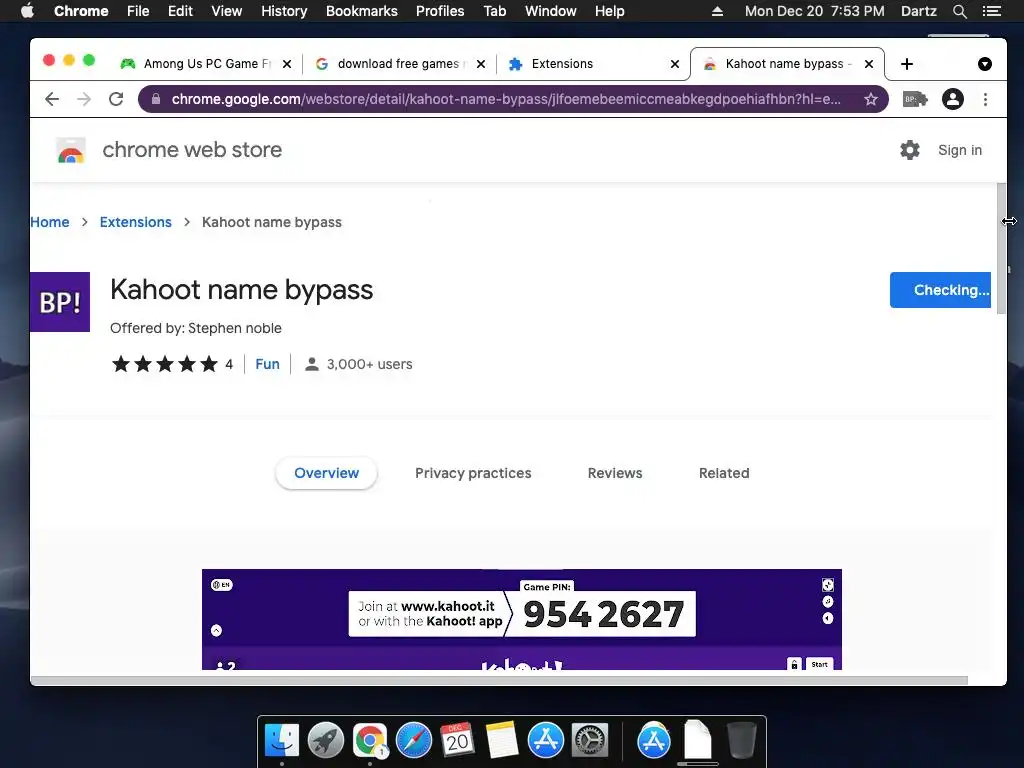Click the Sign in link
Screen dimensions: 1024x768
(960, 150)
